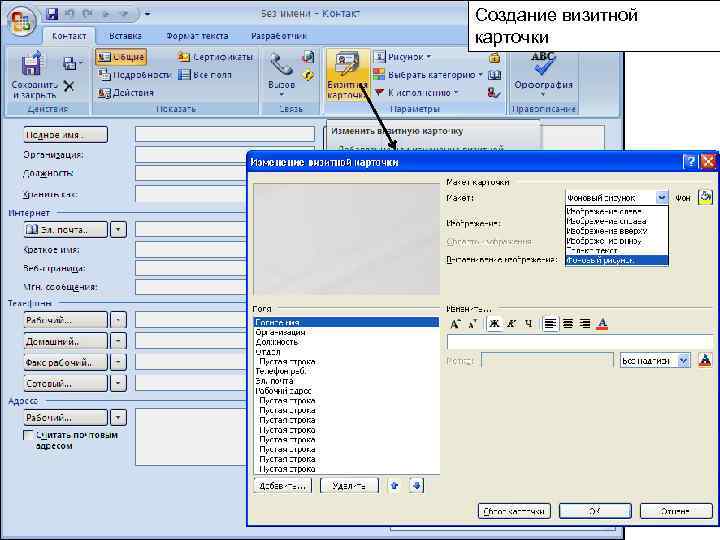Click the Сертификаты view button
This screenshot has width=720, height=540.
[x=215, y=57]
